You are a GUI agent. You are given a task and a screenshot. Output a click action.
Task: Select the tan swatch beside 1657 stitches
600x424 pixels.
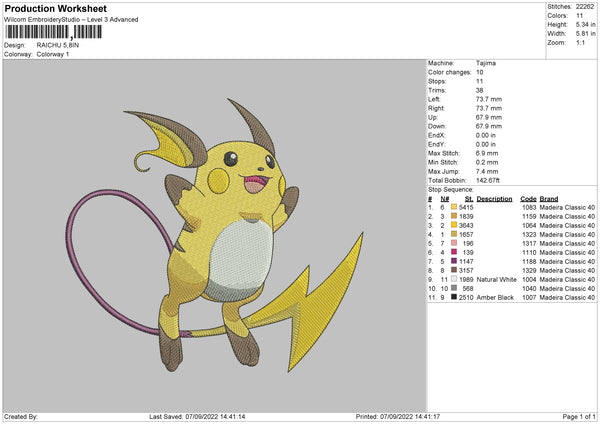click(x=454, y=234)
